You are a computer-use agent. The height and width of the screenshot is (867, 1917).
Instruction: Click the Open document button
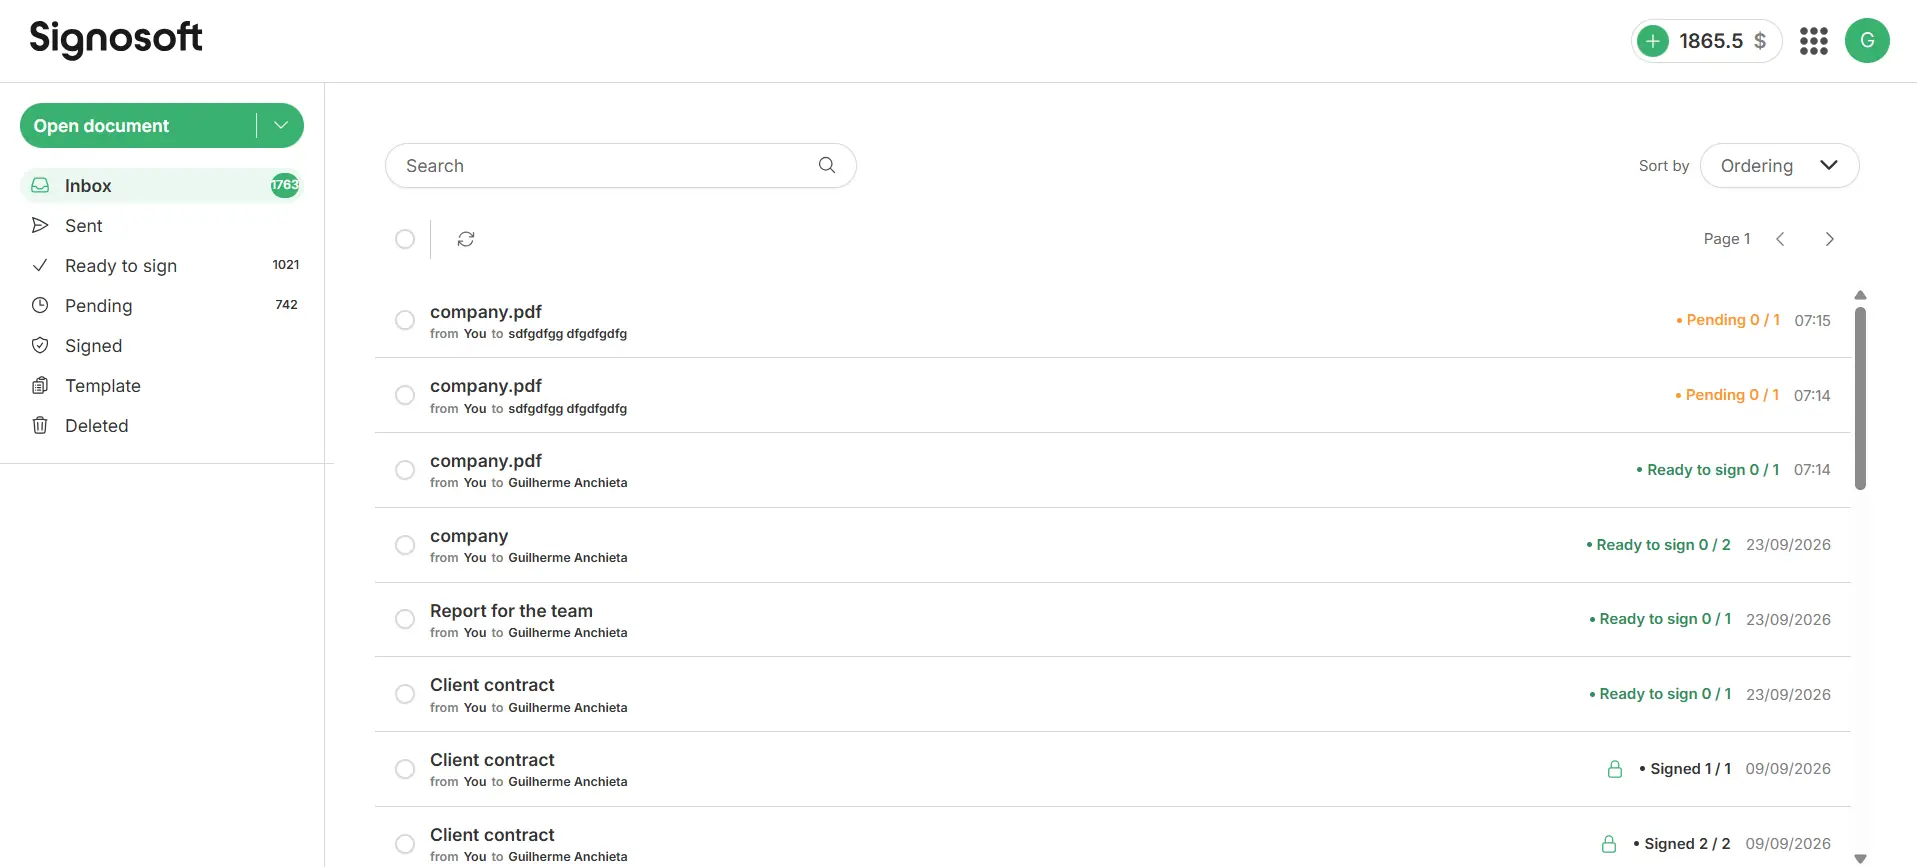click(138, 126)
